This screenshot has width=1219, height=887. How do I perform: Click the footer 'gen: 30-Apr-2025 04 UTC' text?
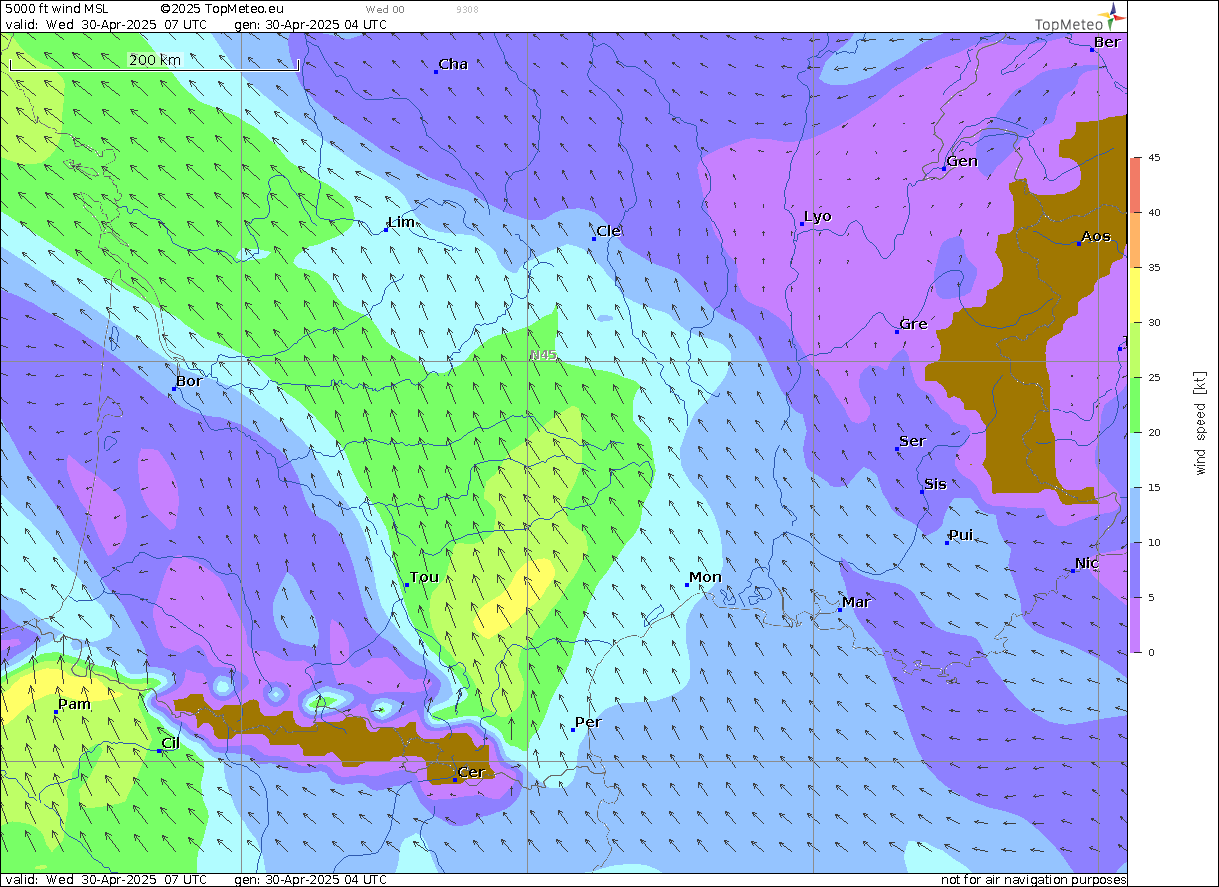[x=310, y=880]
